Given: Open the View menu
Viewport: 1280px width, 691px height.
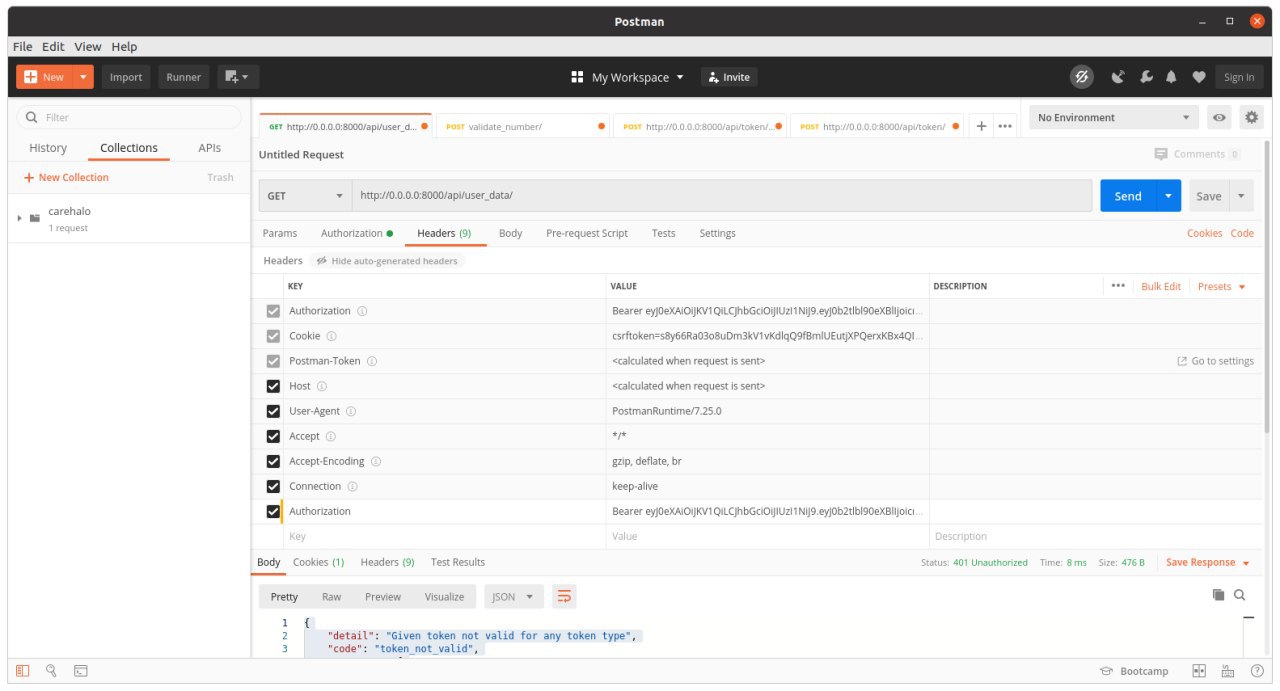Looking at the screenshot, I should 88,47.
